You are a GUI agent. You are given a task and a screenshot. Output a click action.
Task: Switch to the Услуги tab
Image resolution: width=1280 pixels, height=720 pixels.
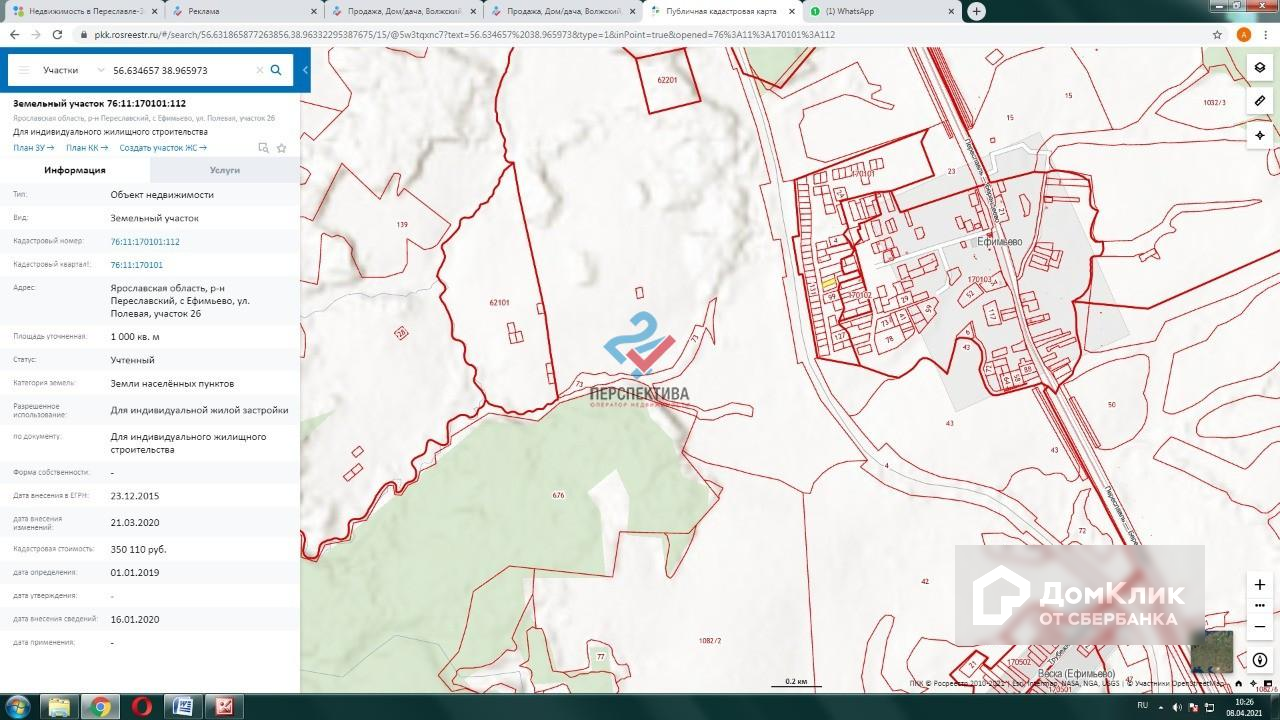click(x=225, y=170)
